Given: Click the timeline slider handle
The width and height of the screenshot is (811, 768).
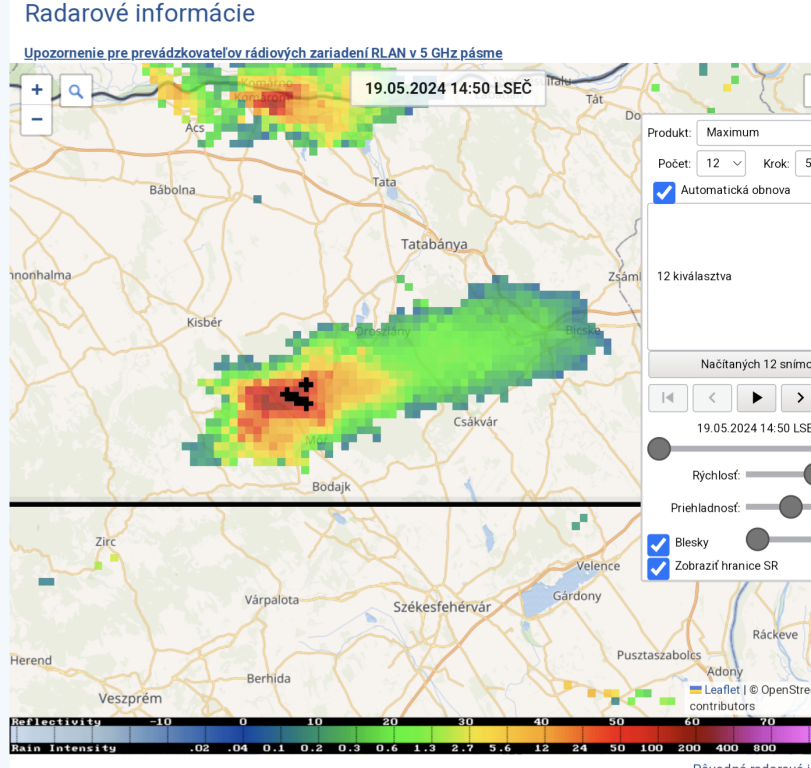Looking at the screenshot, I should click(659, 448).
